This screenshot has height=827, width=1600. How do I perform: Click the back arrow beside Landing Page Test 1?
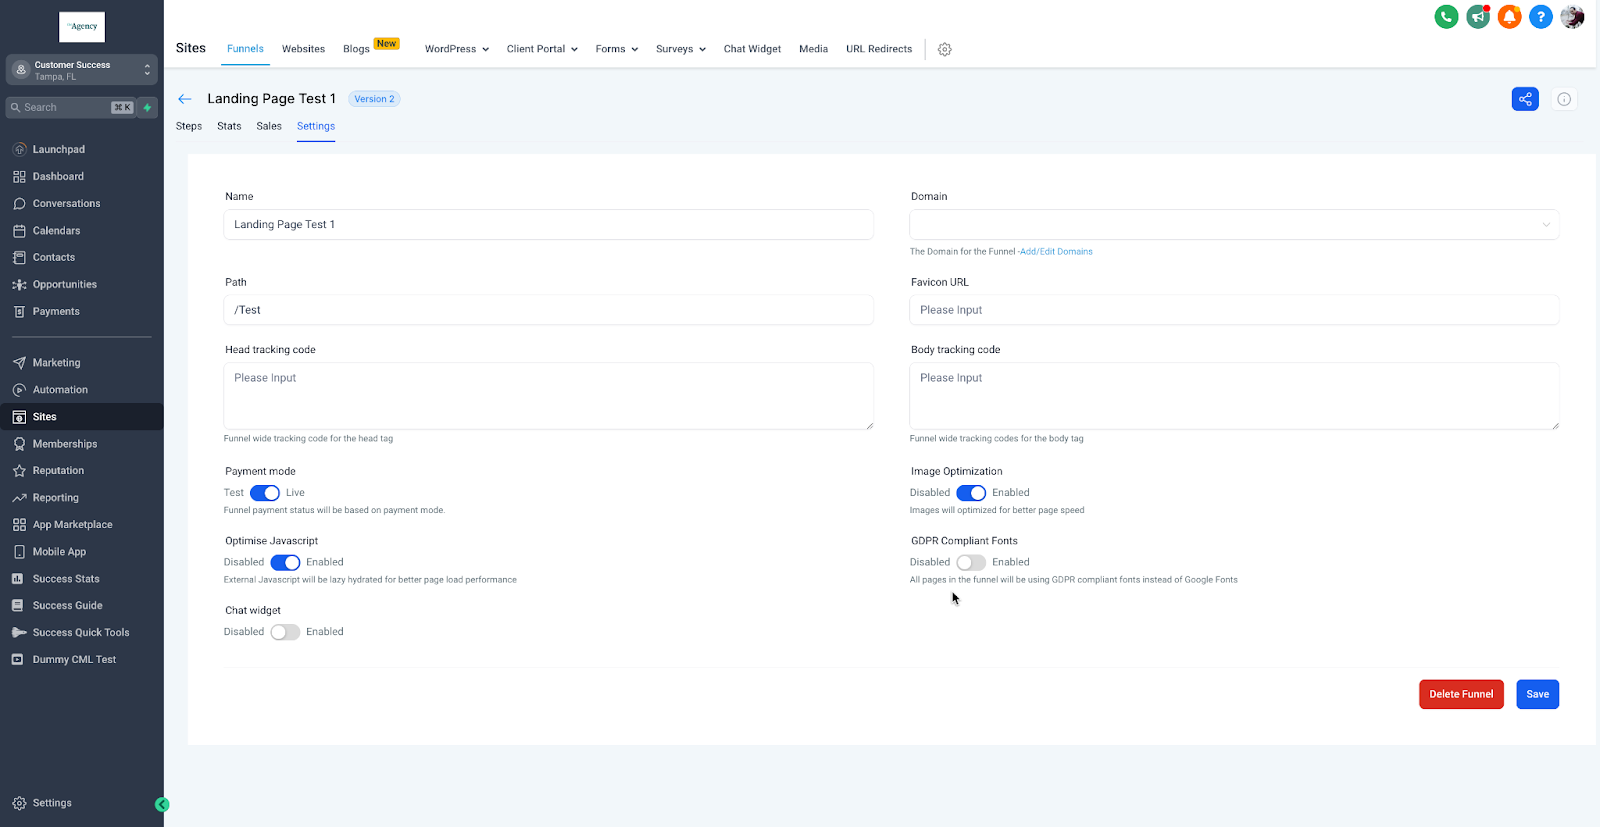(185, 99)
